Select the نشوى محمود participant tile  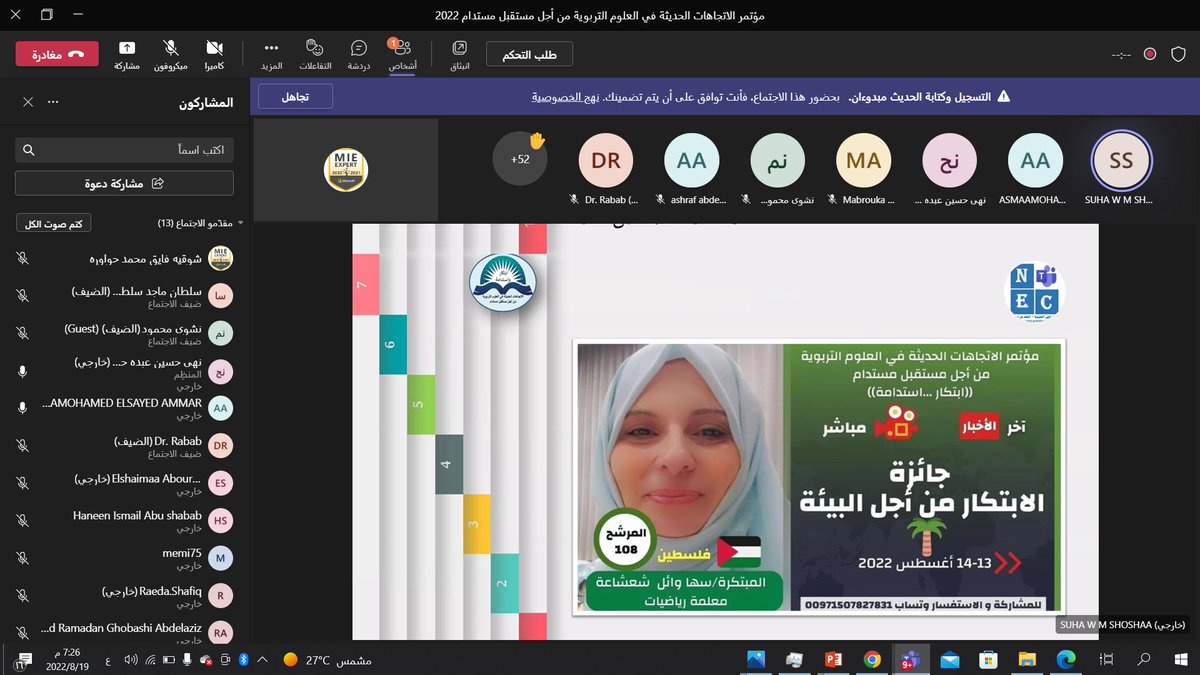(x=778, y=170)
